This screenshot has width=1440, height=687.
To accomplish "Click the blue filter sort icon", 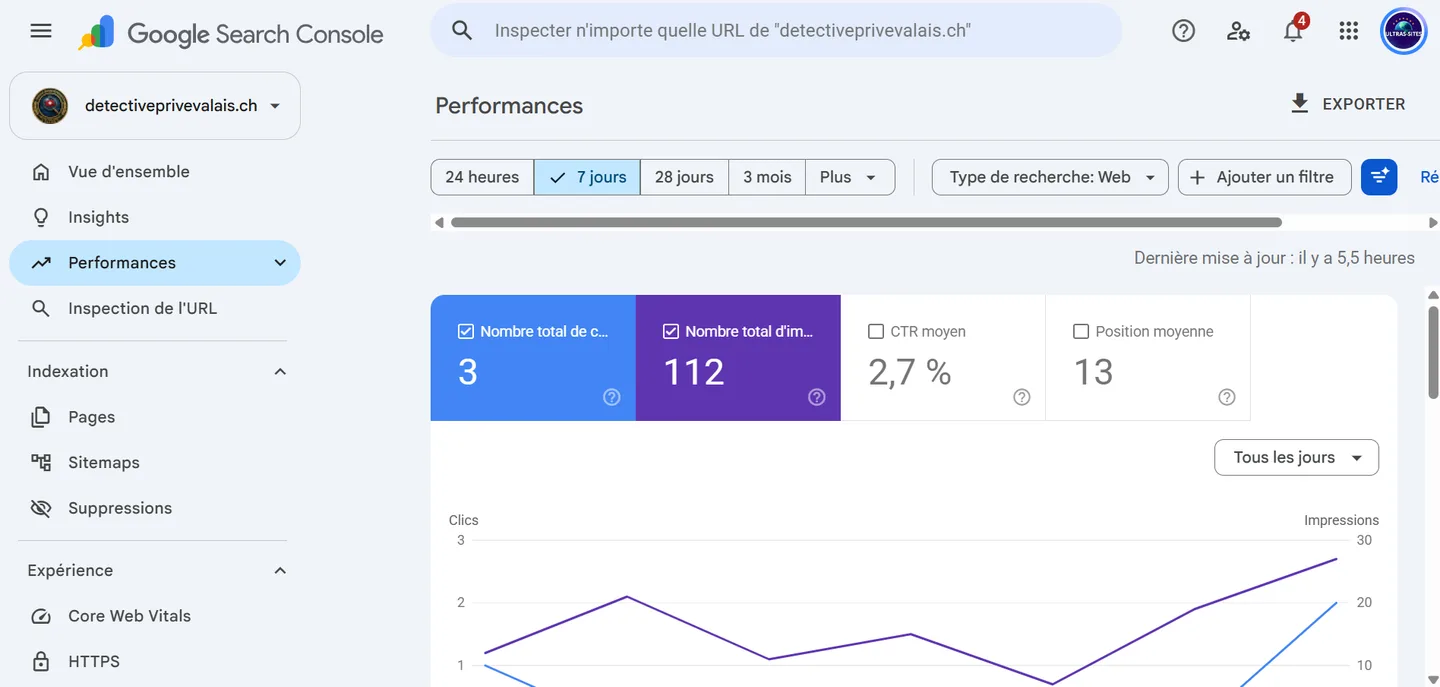I will coord(1379,177).
